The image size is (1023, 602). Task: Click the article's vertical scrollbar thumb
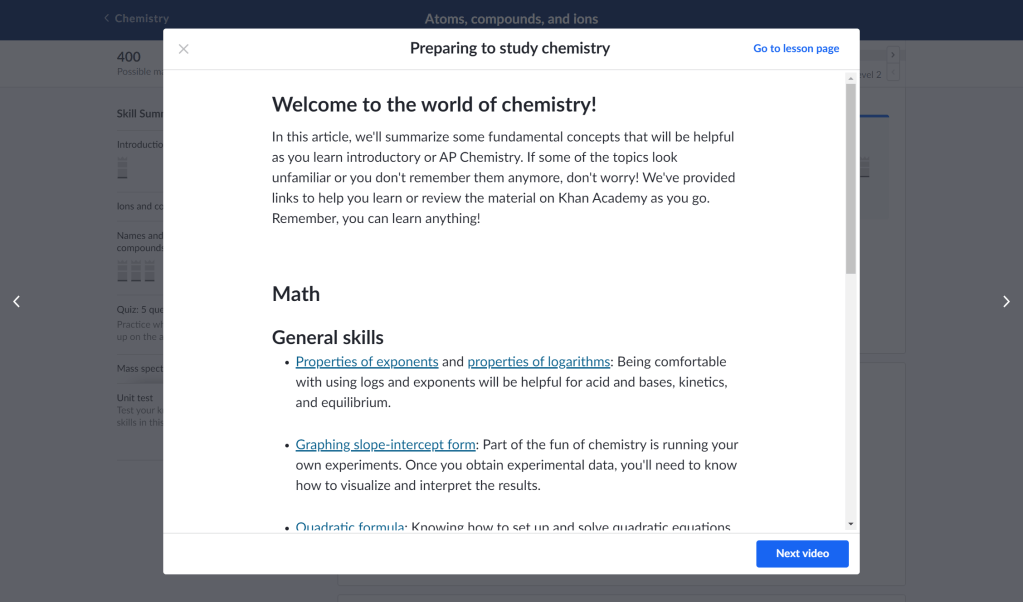coord(851,178)
